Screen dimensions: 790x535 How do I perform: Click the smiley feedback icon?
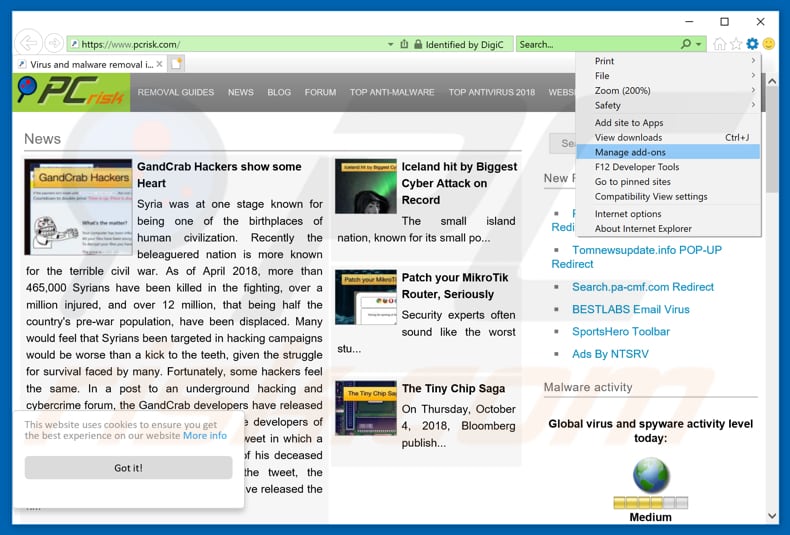coord(769,44)
